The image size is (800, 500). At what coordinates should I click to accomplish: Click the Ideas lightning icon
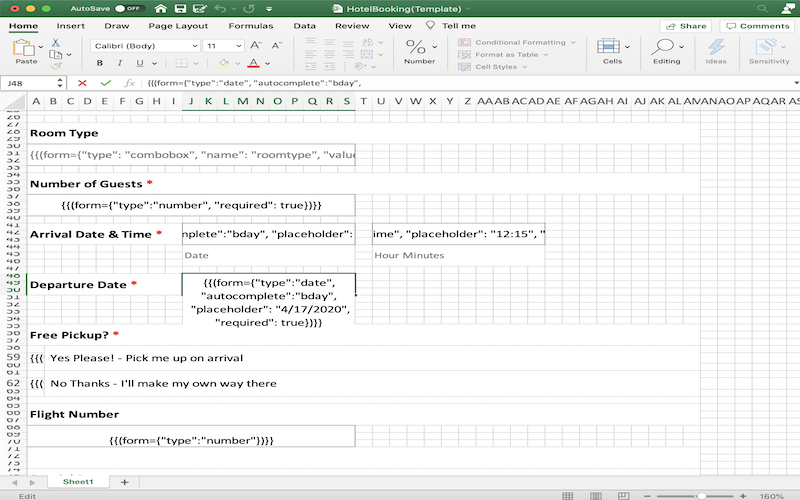(716, 50)
